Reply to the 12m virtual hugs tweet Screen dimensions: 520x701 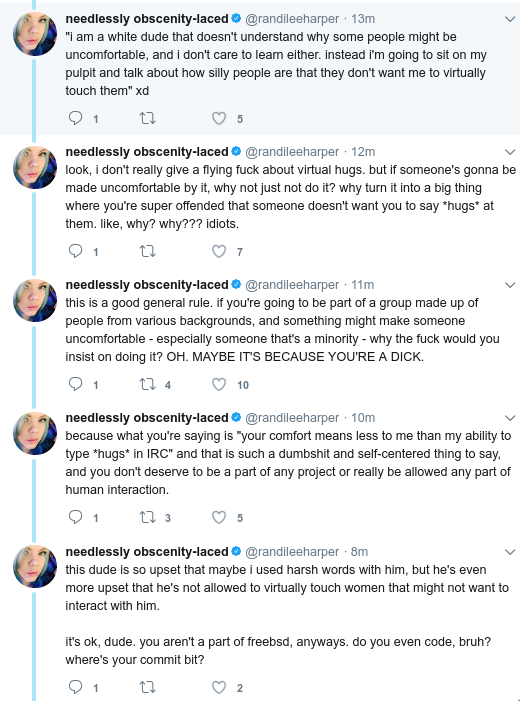[x=75, y=251]
